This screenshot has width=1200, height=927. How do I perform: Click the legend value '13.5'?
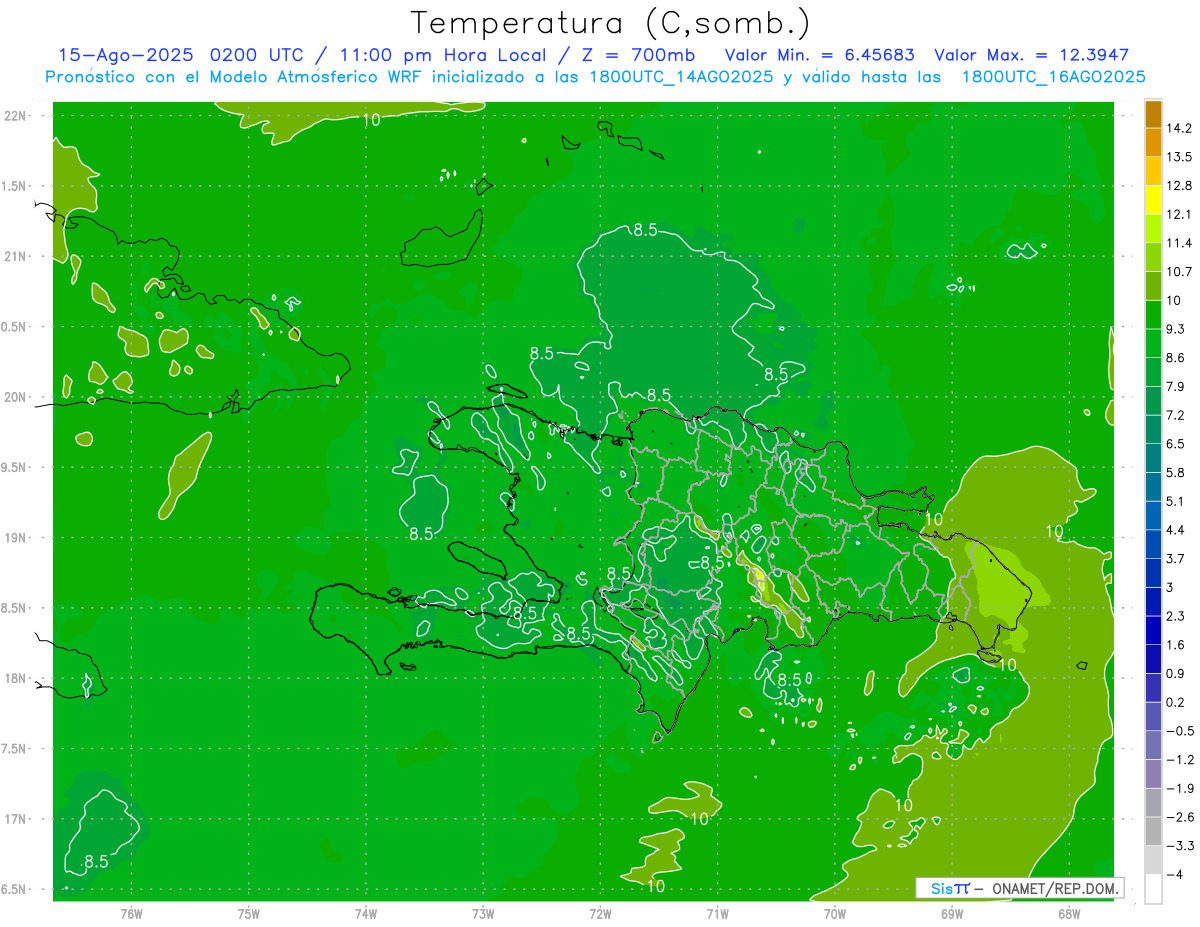click(x=1180, y=157)
